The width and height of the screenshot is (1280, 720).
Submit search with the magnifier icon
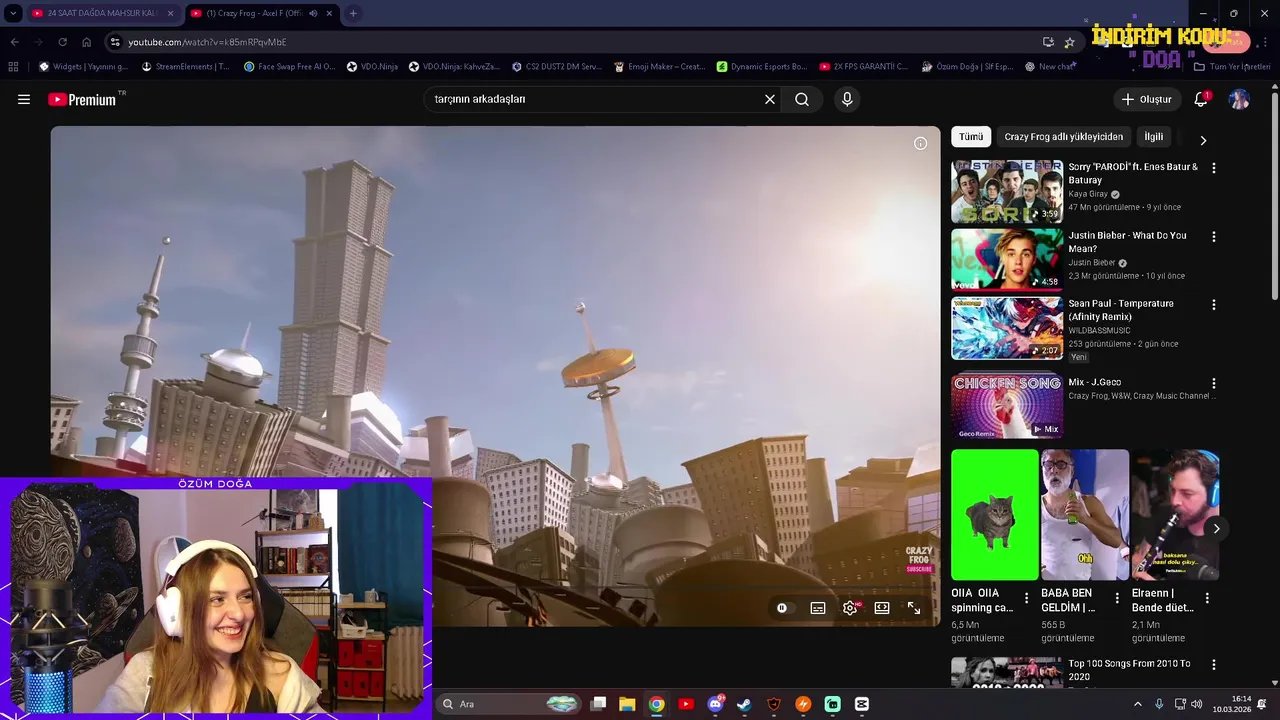[802, 99]
